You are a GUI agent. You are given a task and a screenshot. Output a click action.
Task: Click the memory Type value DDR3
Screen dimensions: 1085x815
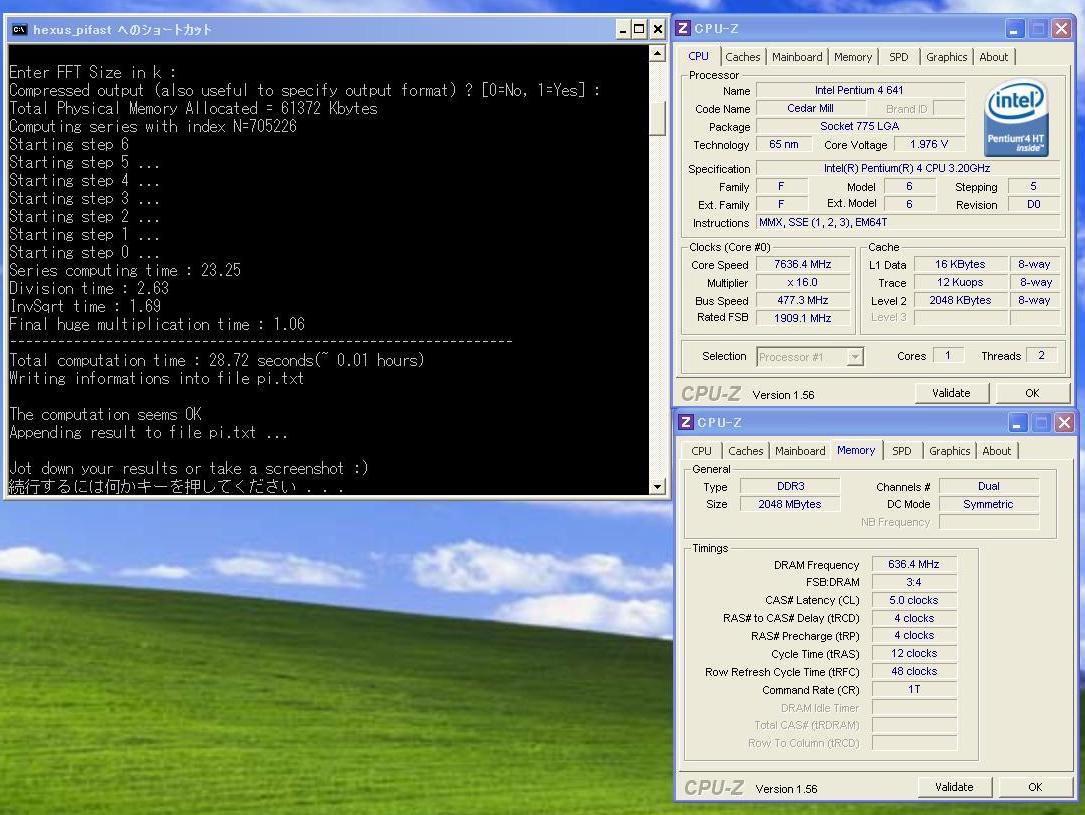(790, 486)
